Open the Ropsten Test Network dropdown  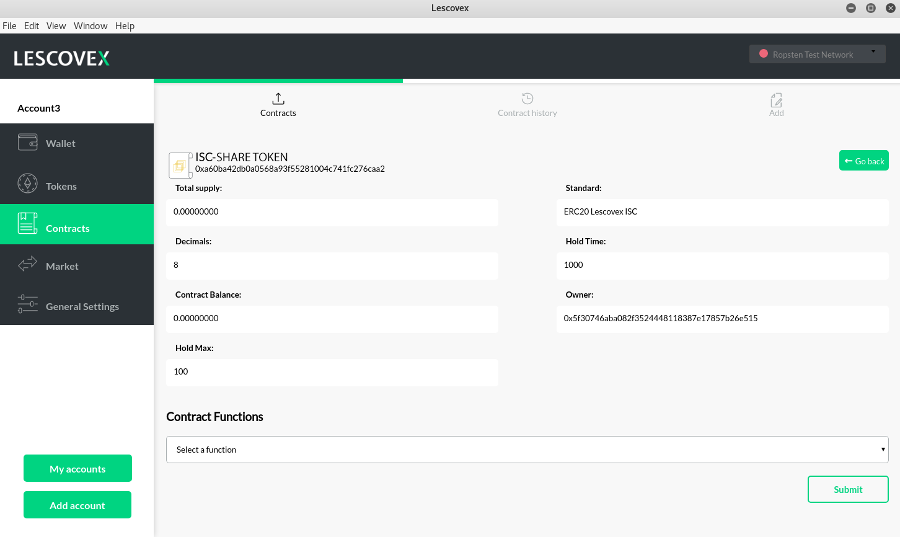click(x=817, y=54)
